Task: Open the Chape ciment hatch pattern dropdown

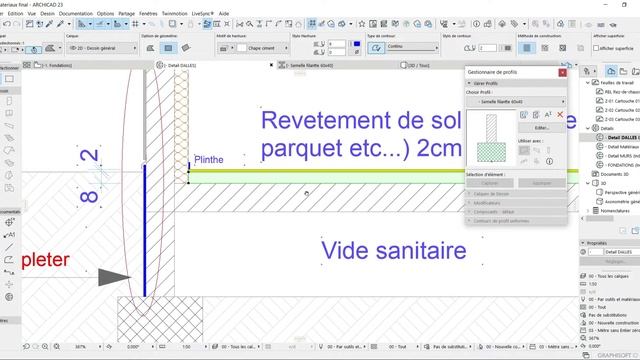Action: point(267,48)
